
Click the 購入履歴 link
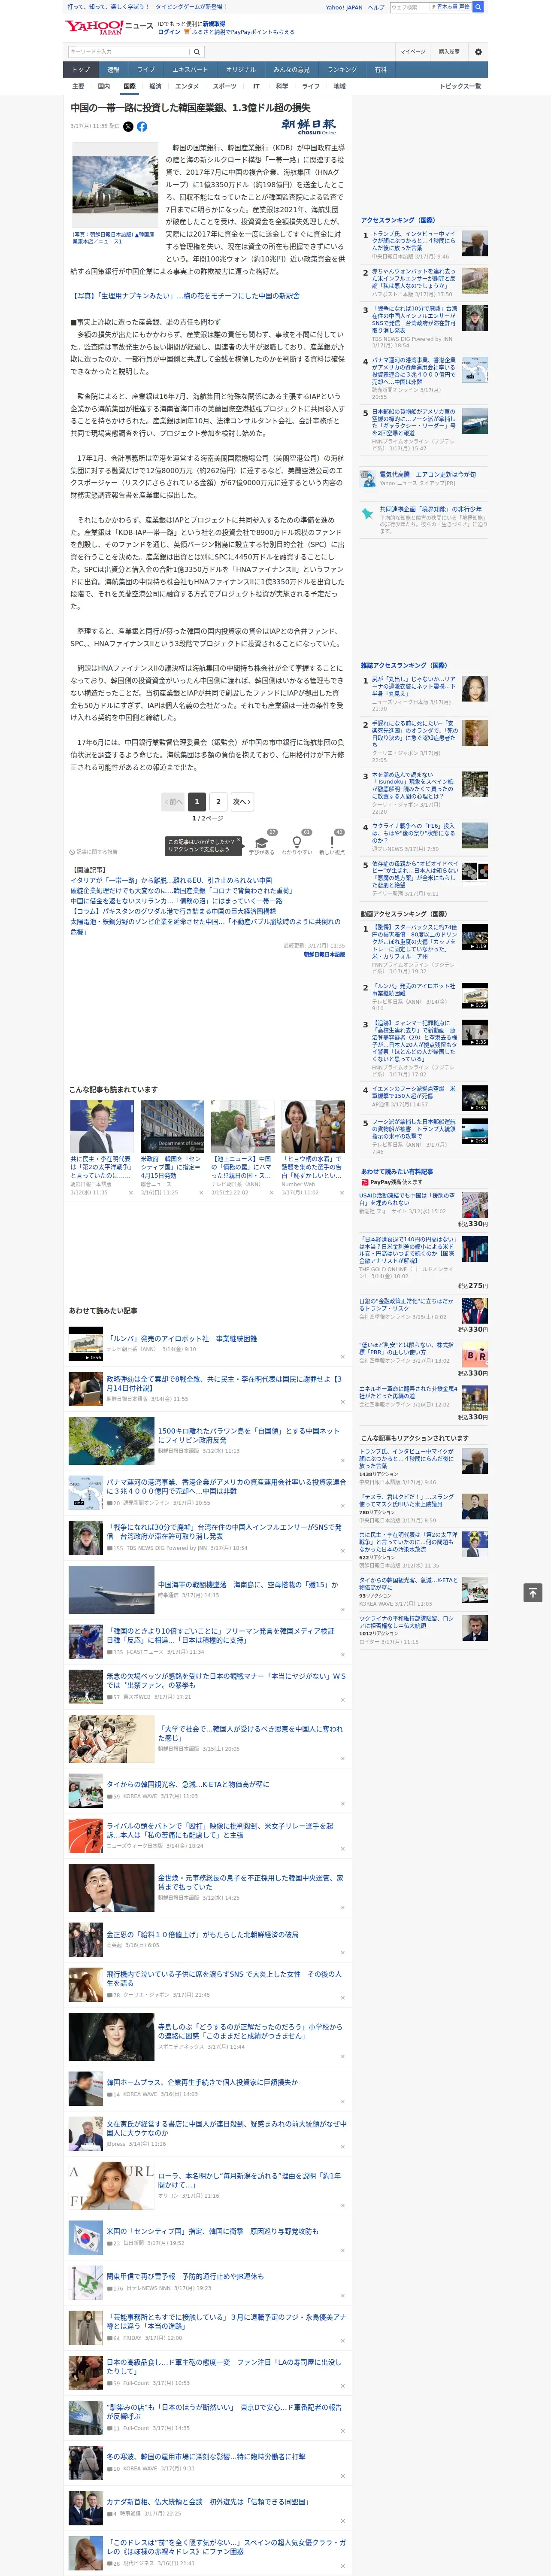449,51
